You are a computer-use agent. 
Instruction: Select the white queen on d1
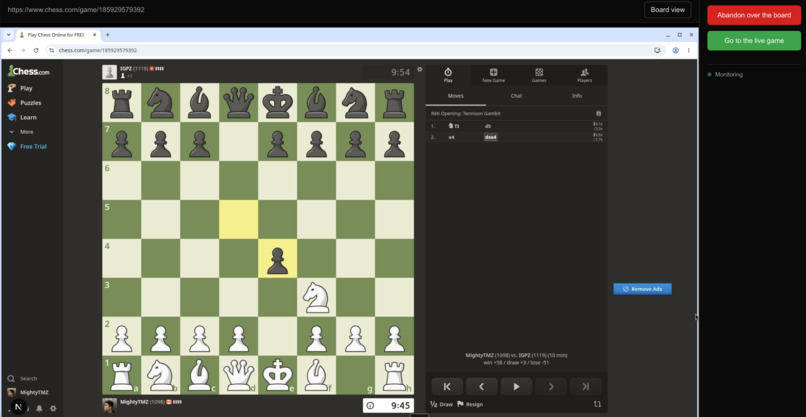239,375
